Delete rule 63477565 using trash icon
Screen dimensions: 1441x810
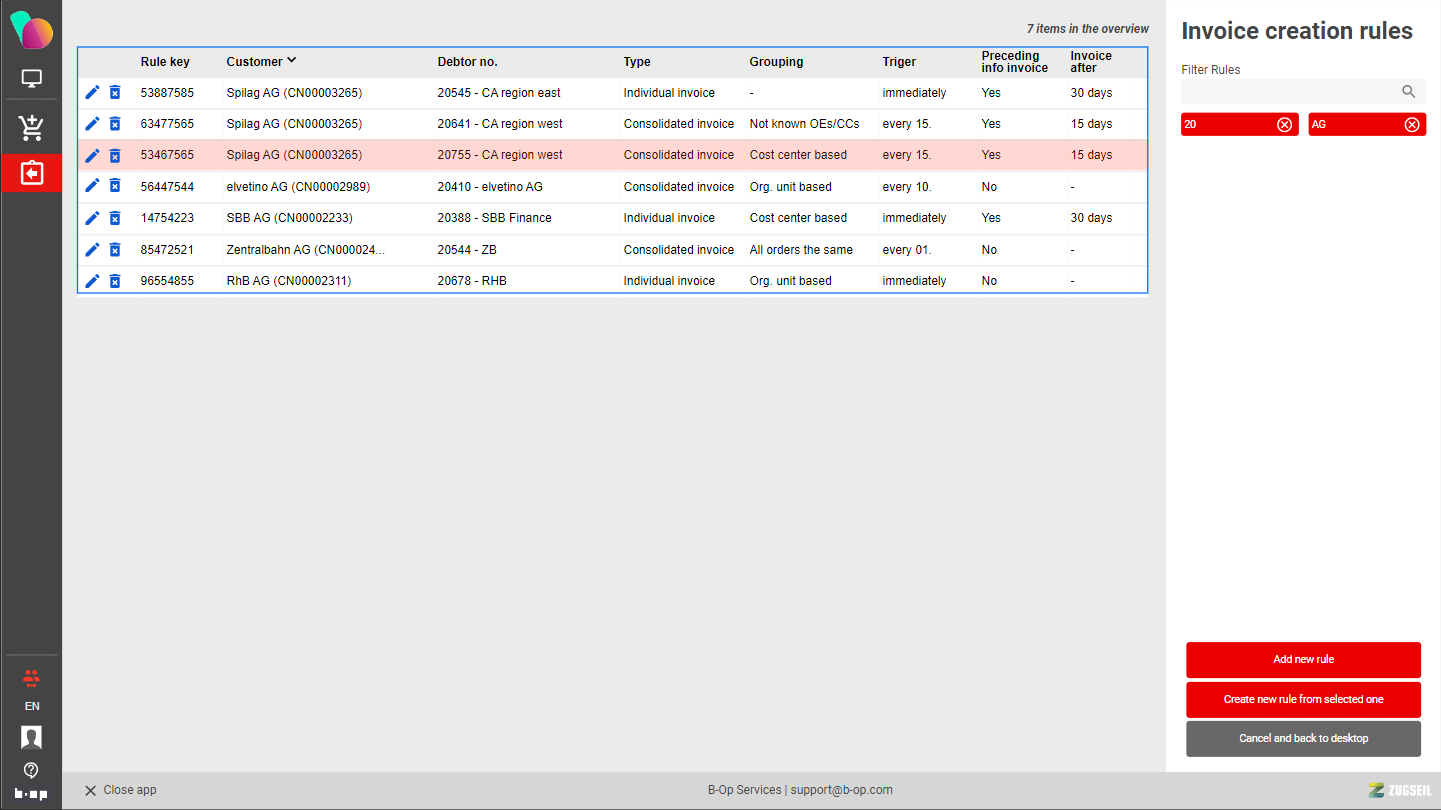[115, 124]
